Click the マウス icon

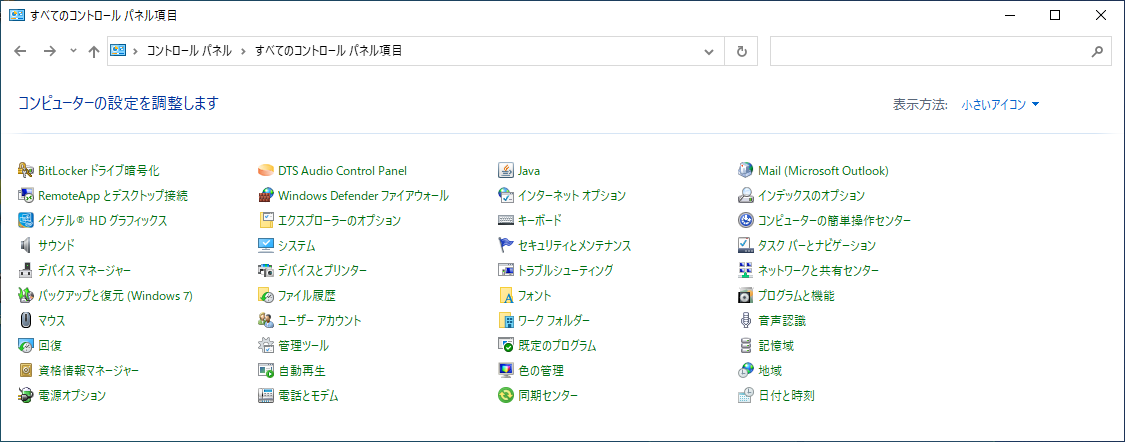coord(26,320)
